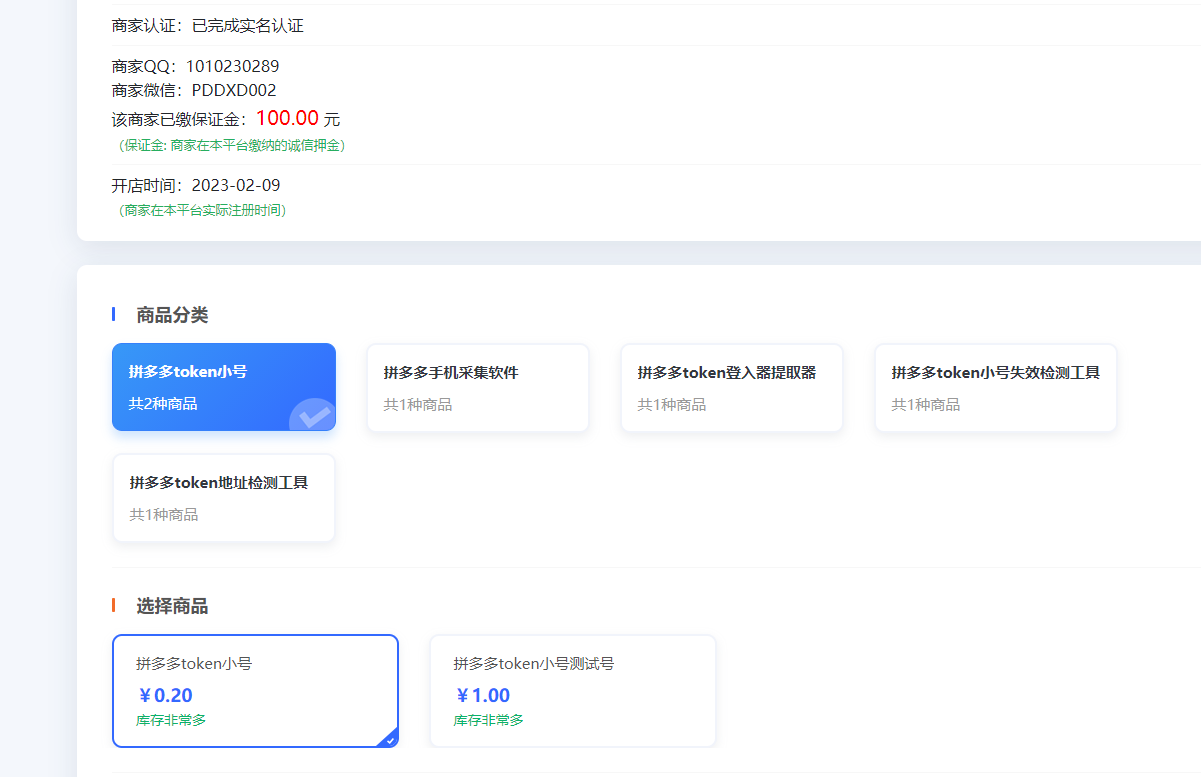Choose the 拼多多token小号 product priced ￥0.20
The height and width of the screenshot is (777, 1201).
click(x=255, y=691)
